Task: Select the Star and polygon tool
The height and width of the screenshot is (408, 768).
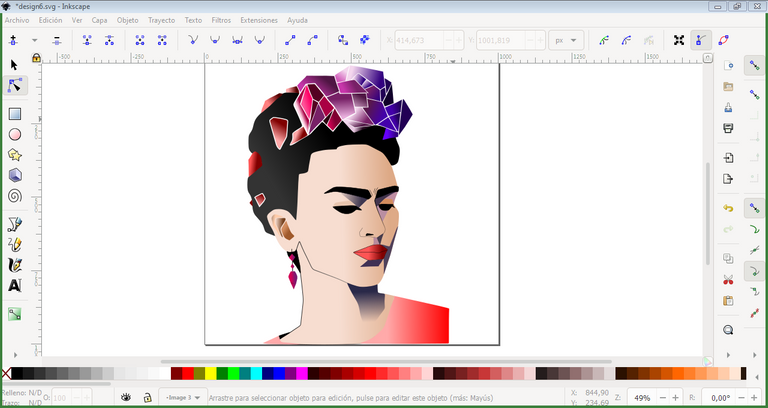Action: coord(15,155)
